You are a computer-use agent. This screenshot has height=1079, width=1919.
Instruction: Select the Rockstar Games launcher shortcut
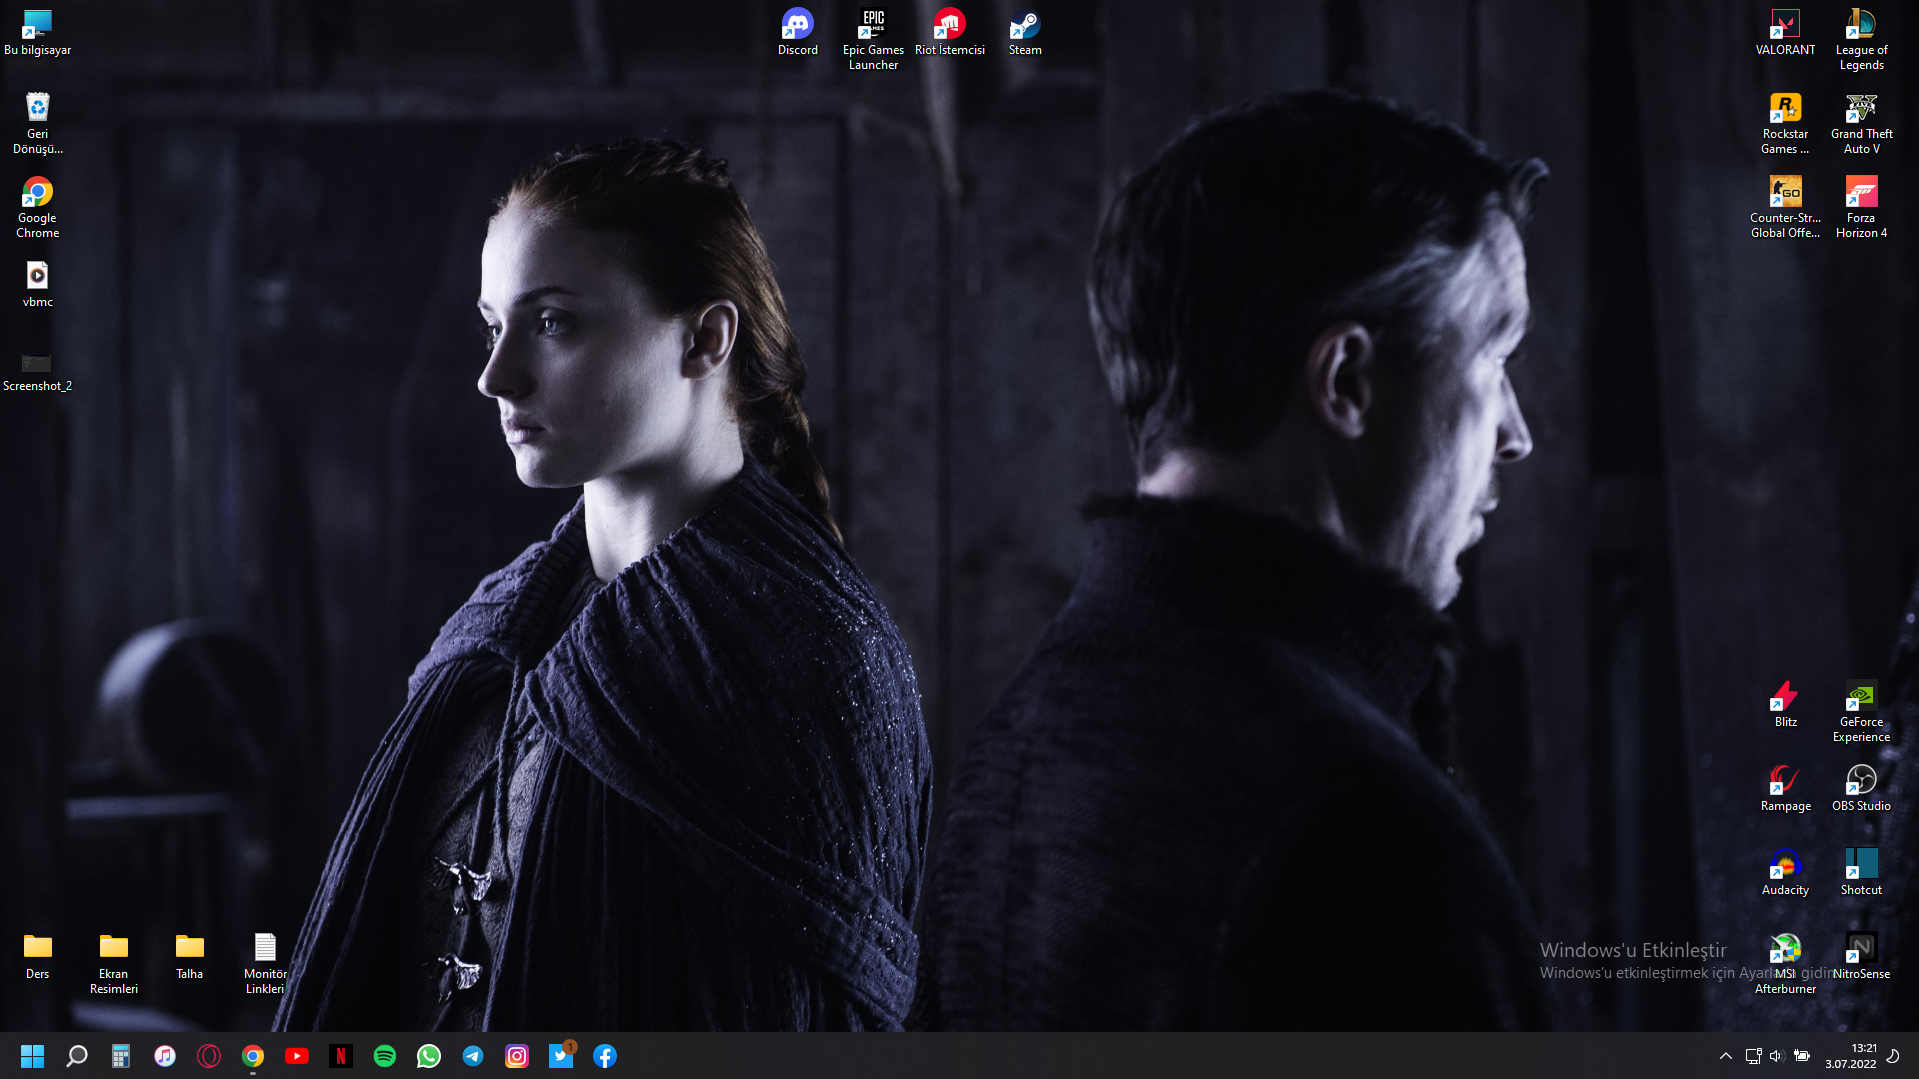1786,123
